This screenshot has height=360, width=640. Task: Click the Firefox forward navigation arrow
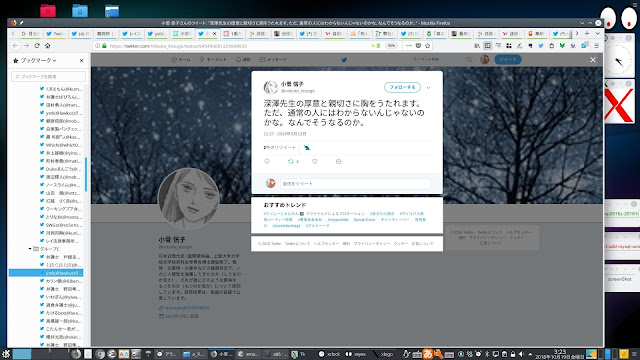(x=26, y=46)
